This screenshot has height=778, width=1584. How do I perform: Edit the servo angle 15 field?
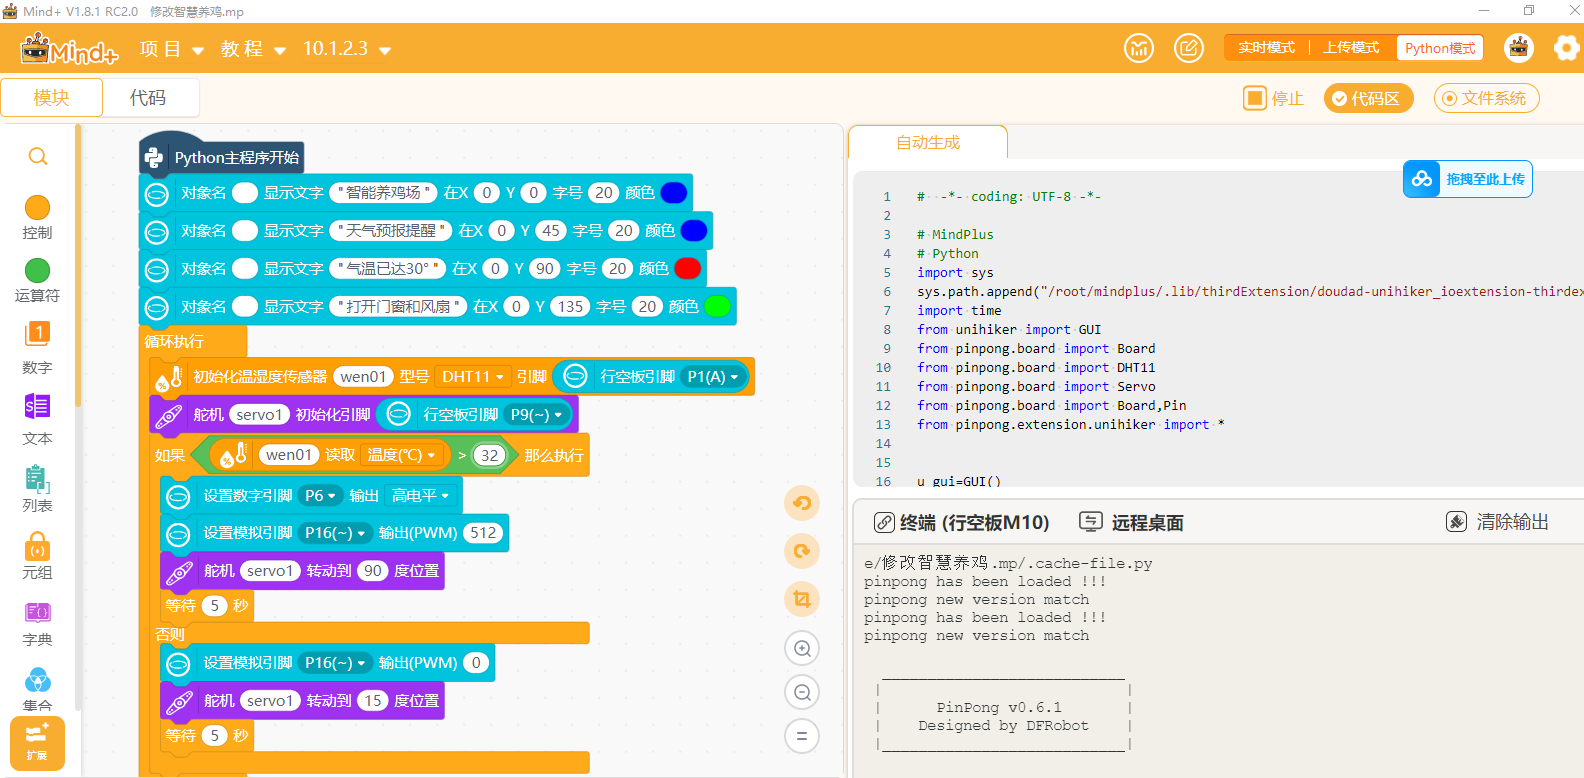373,700
